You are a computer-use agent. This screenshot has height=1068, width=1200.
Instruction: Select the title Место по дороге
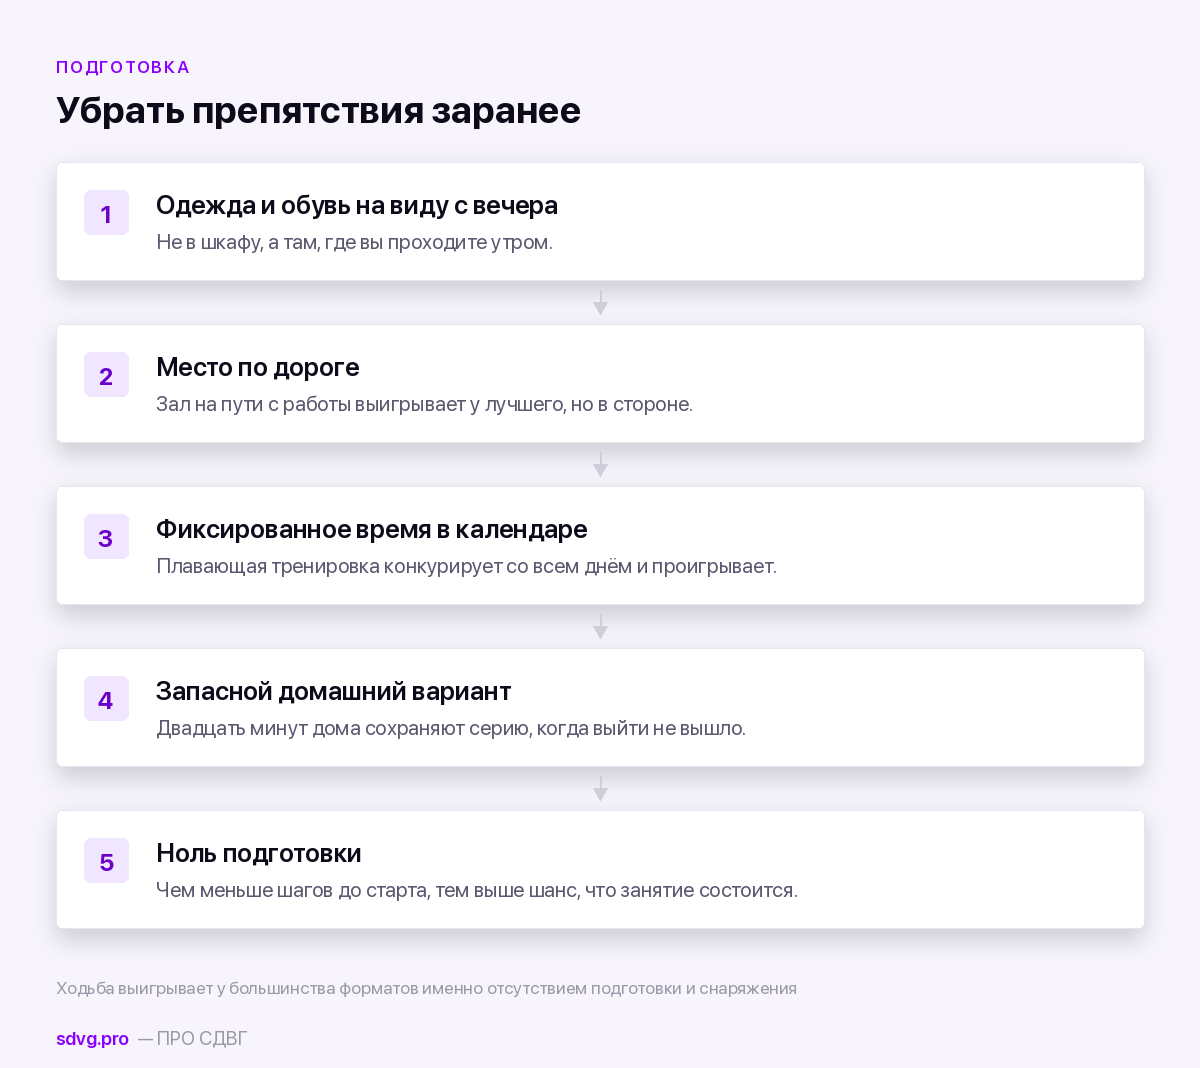click(258, 367)
